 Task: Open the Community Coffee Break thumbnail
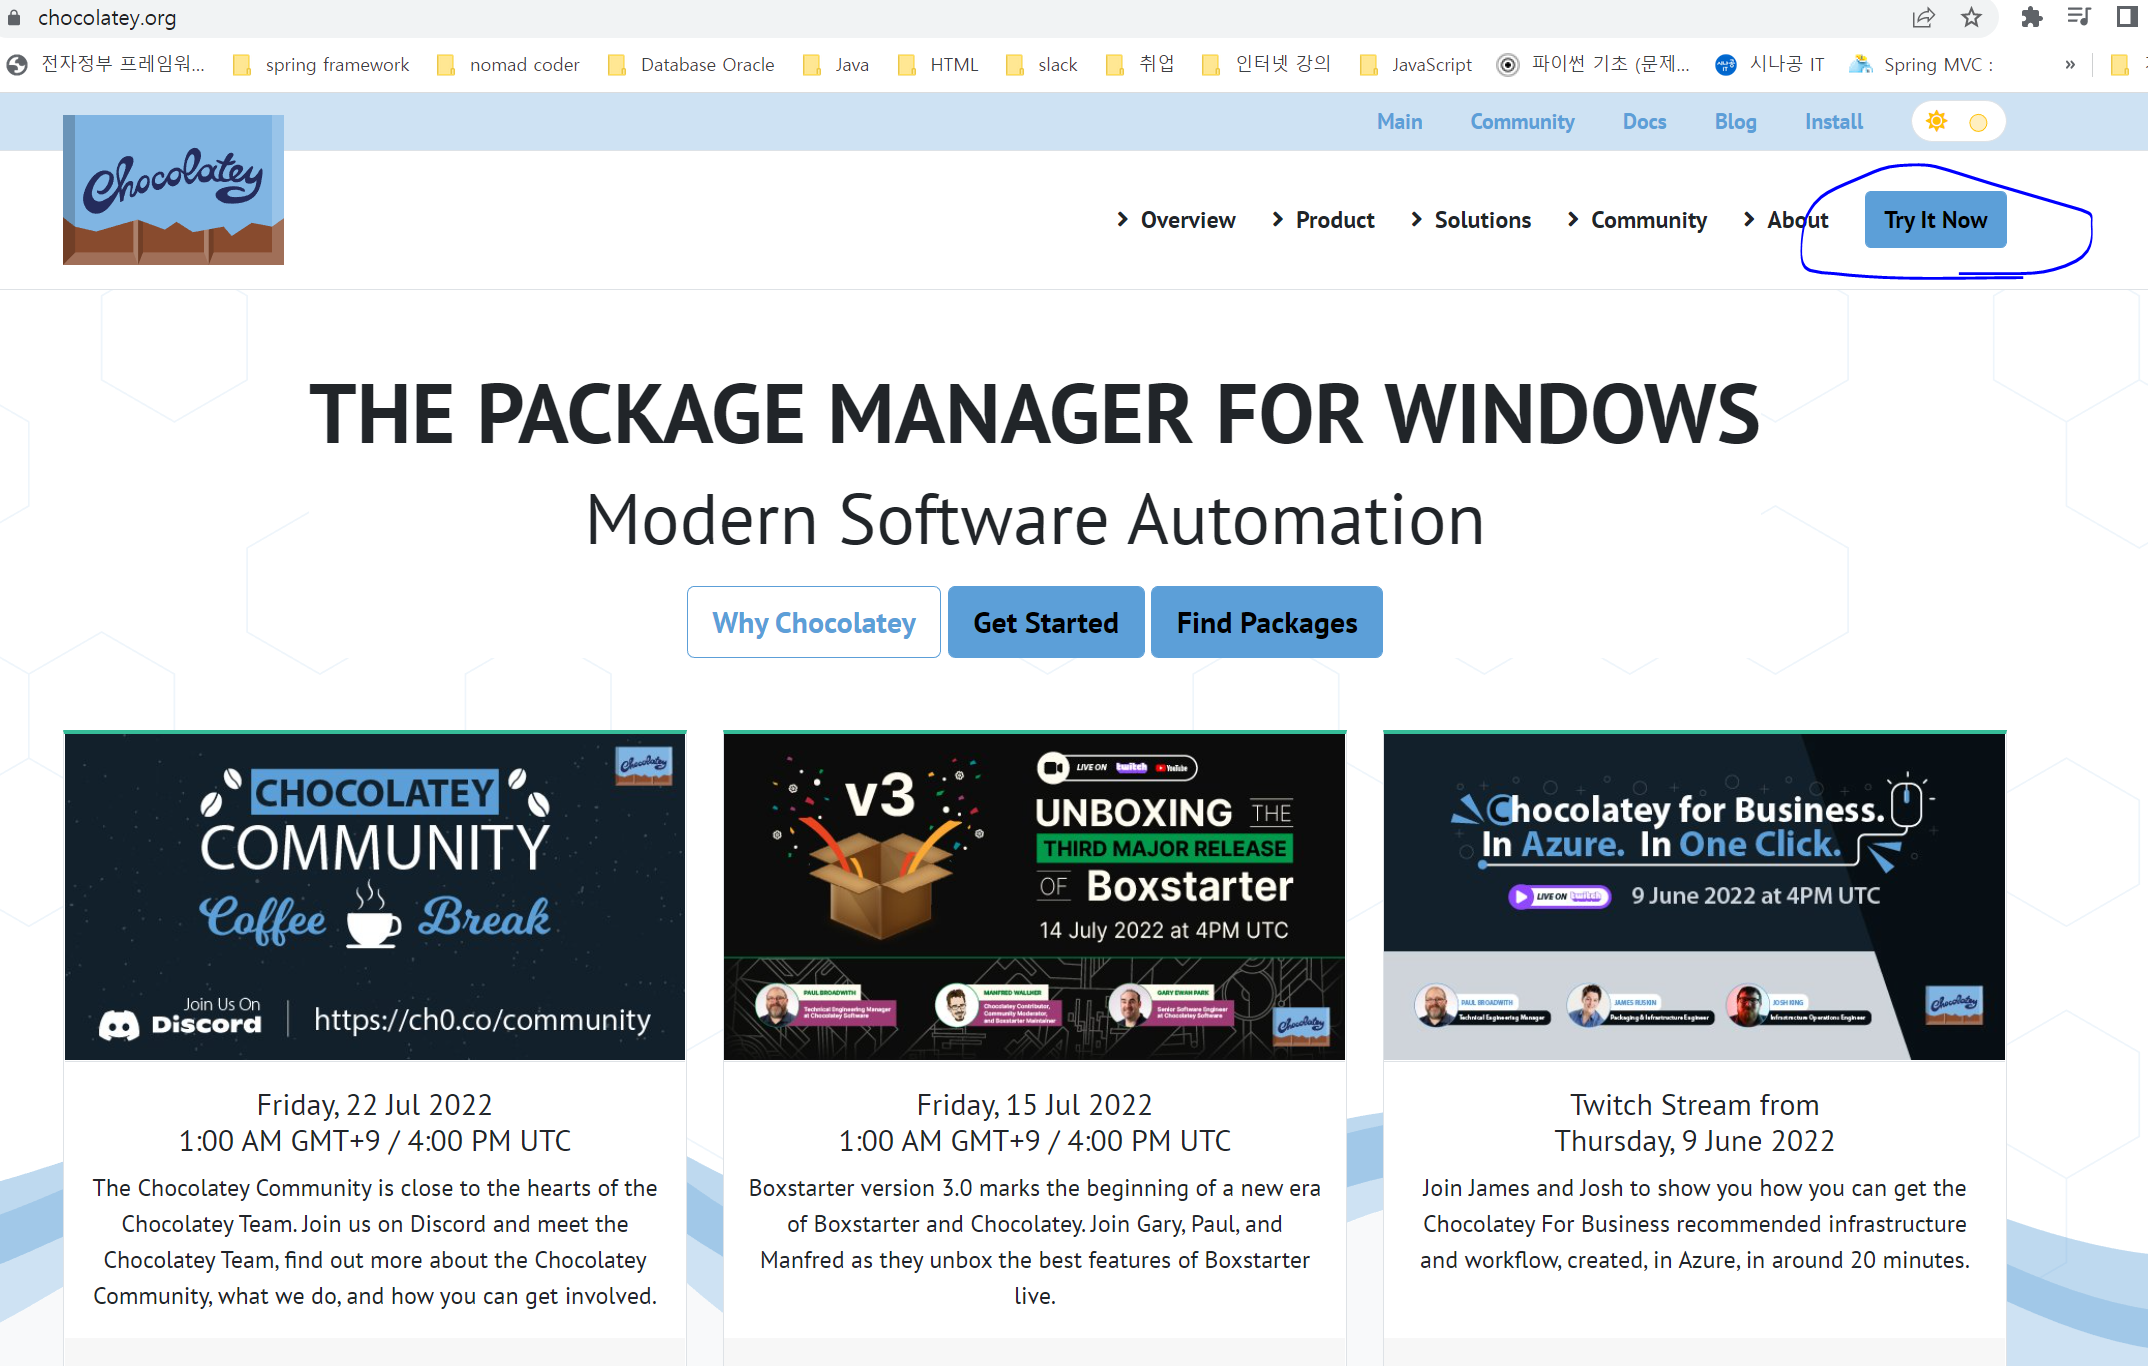375,897
